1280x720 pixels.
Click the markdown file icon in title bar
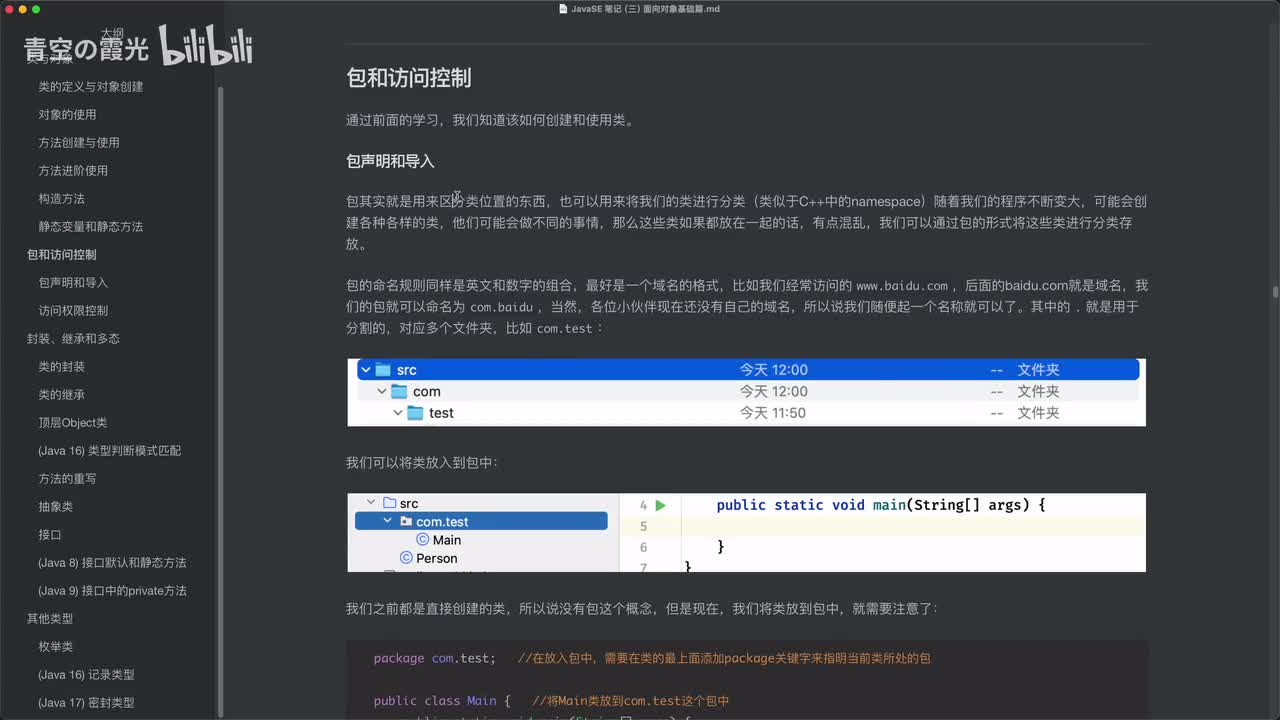pos(563,9)
